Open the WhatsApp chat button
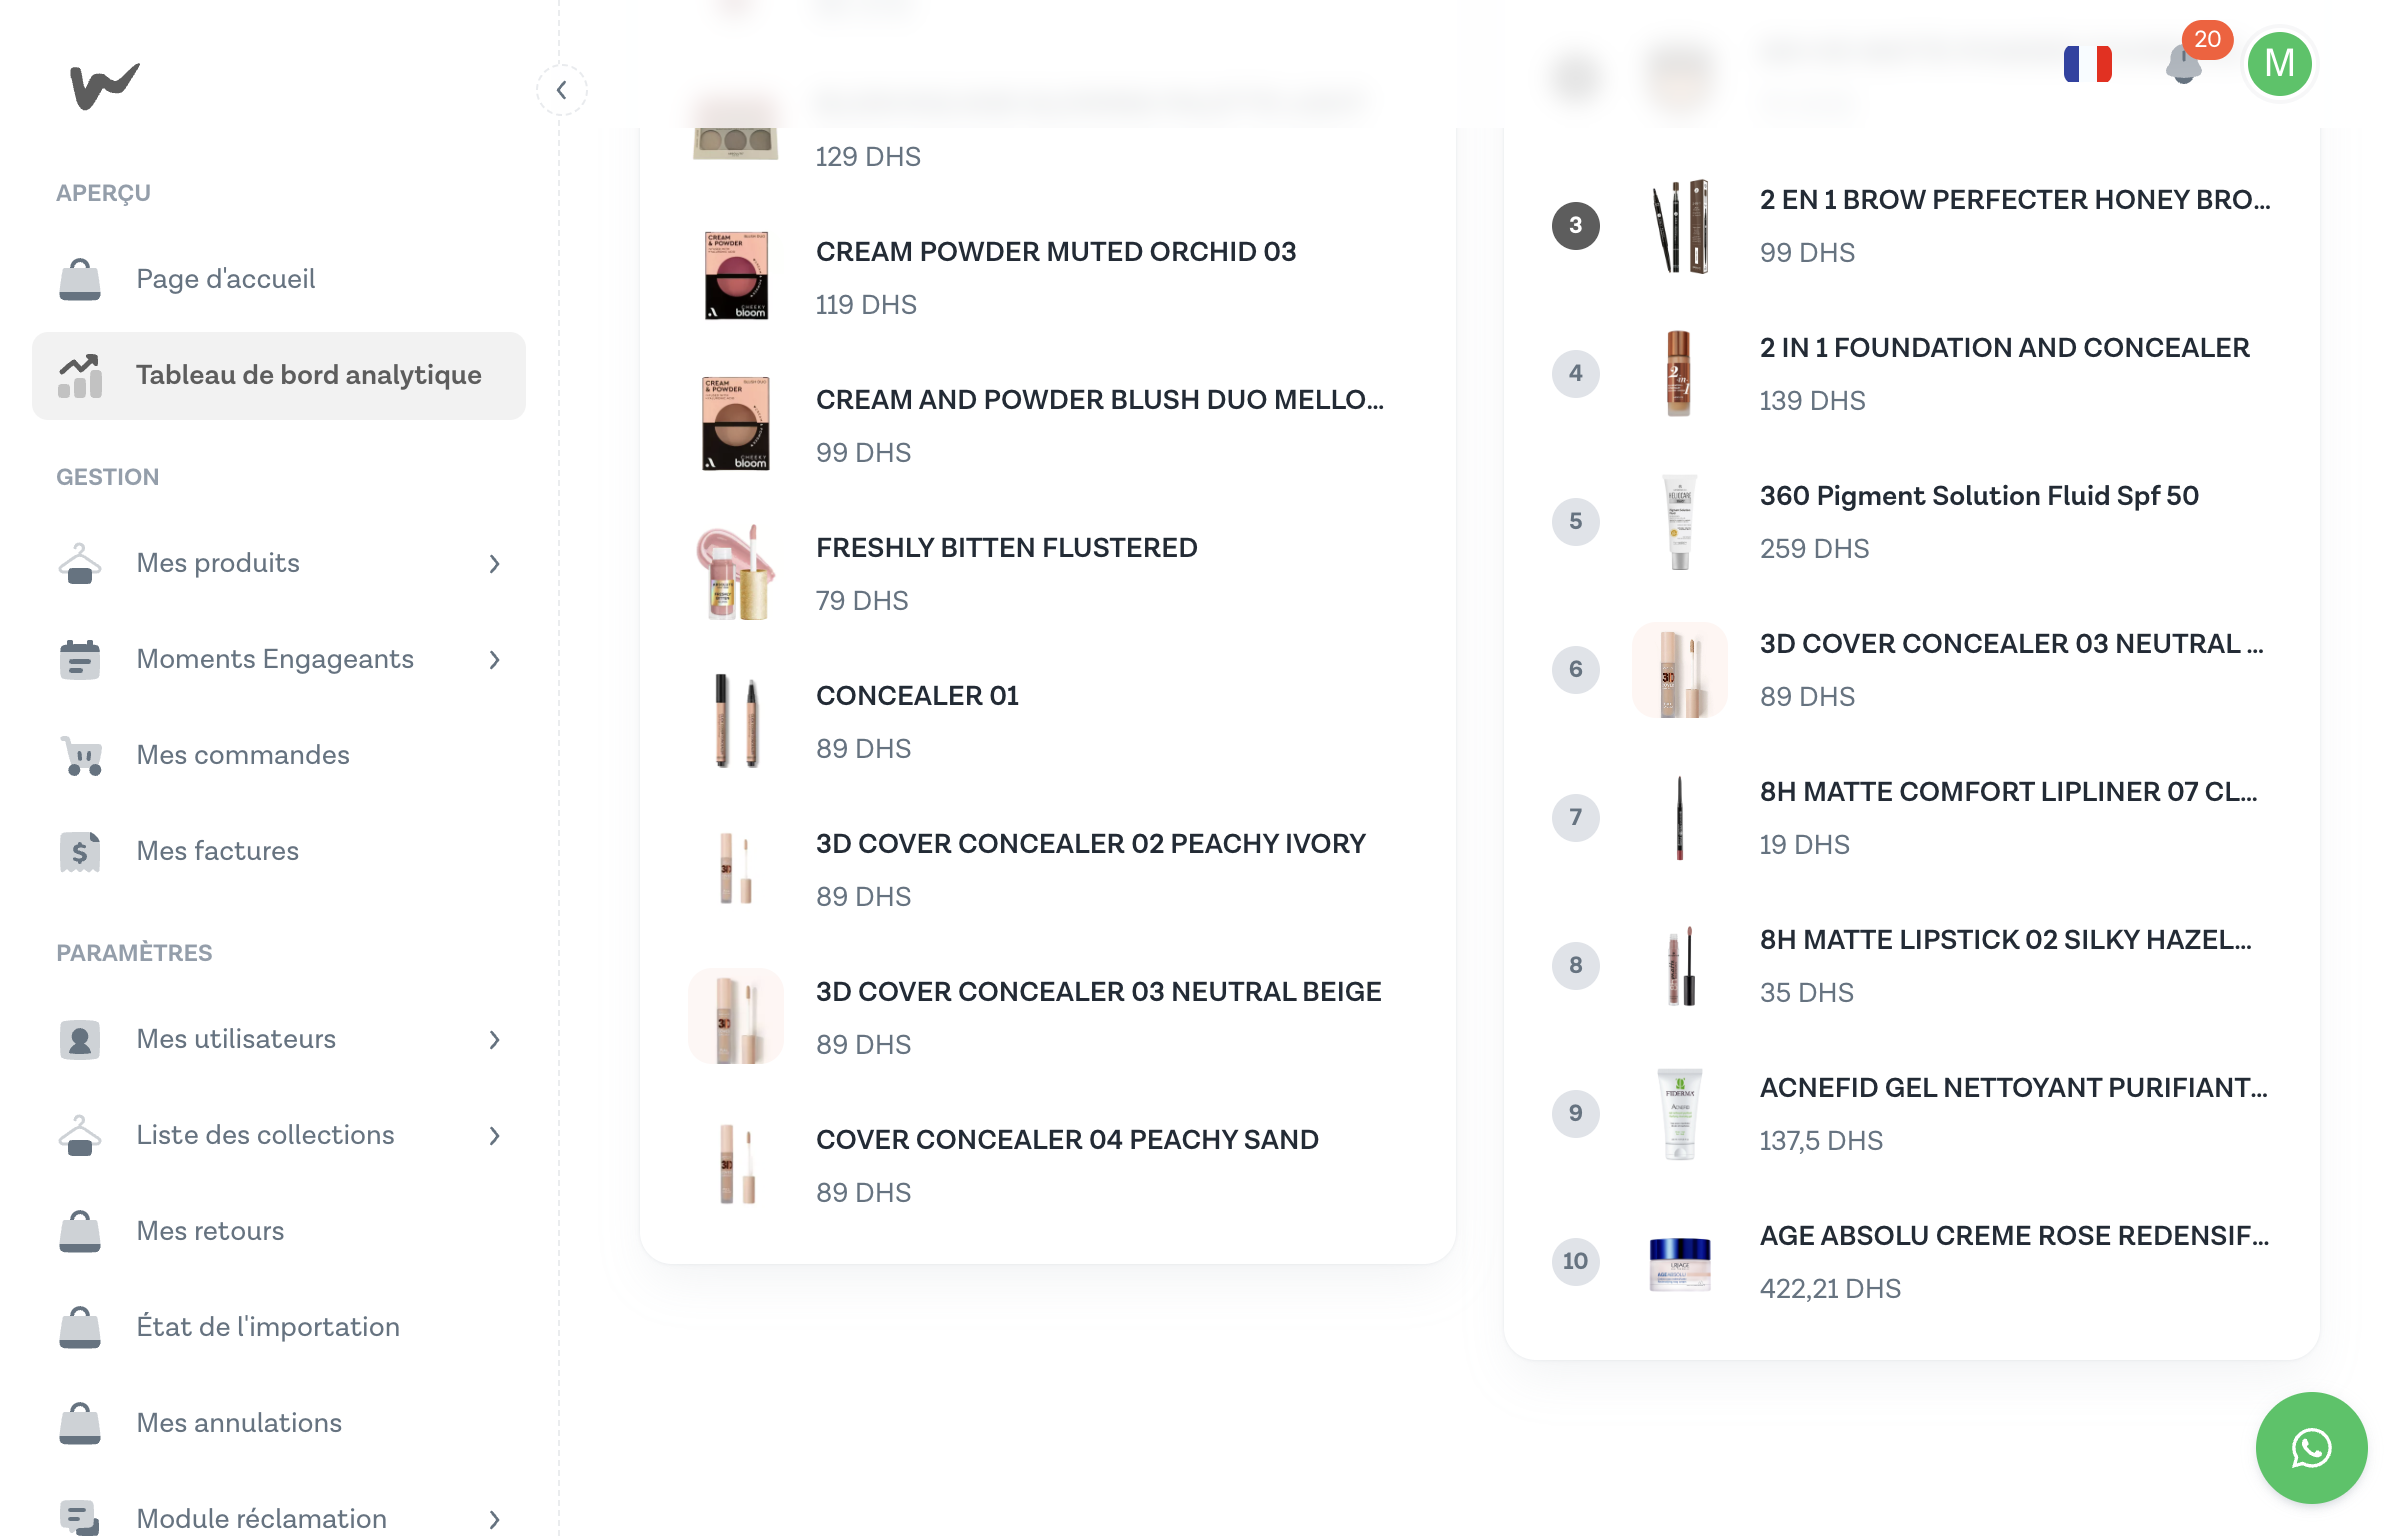 point(2311,1447)
